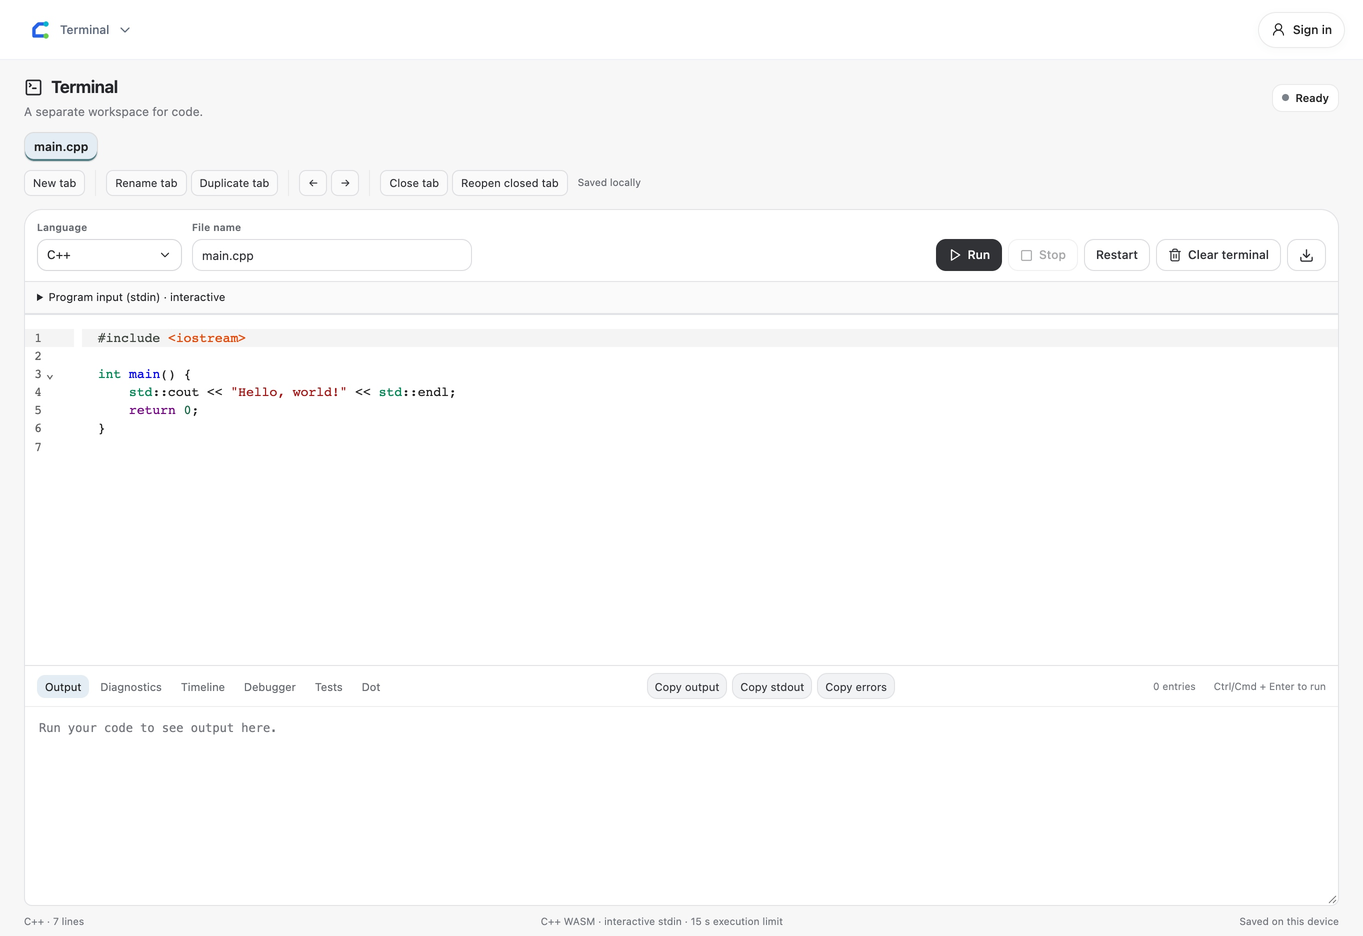Select the main.cpp tab
This screenshot has height=936, width=1363.
click(61, 147)
